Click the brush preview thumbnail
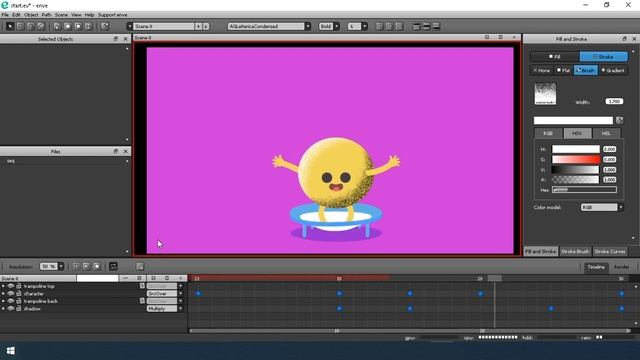 coord(545,94)
